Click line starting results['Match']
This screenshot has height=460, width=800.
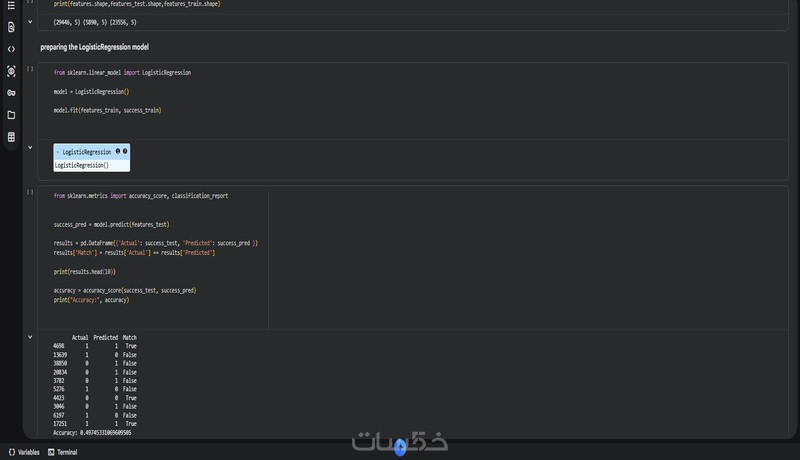click(134, 252)
